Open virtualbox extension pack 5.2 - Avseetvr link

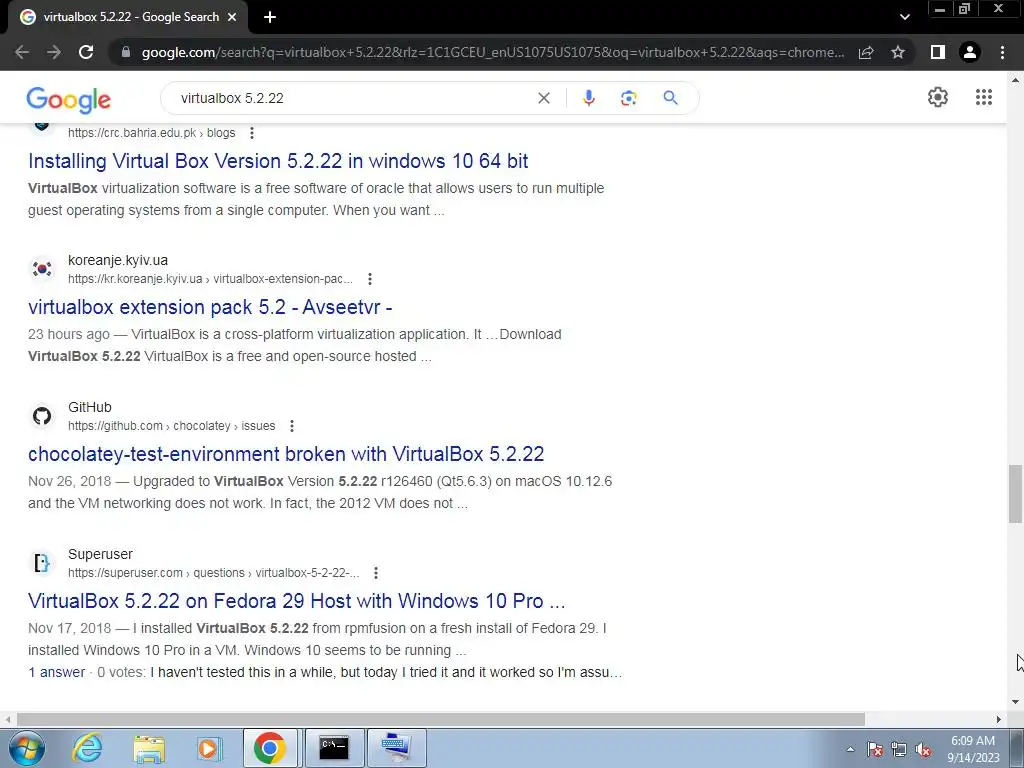pyautogui.click(x=210, y=307)
